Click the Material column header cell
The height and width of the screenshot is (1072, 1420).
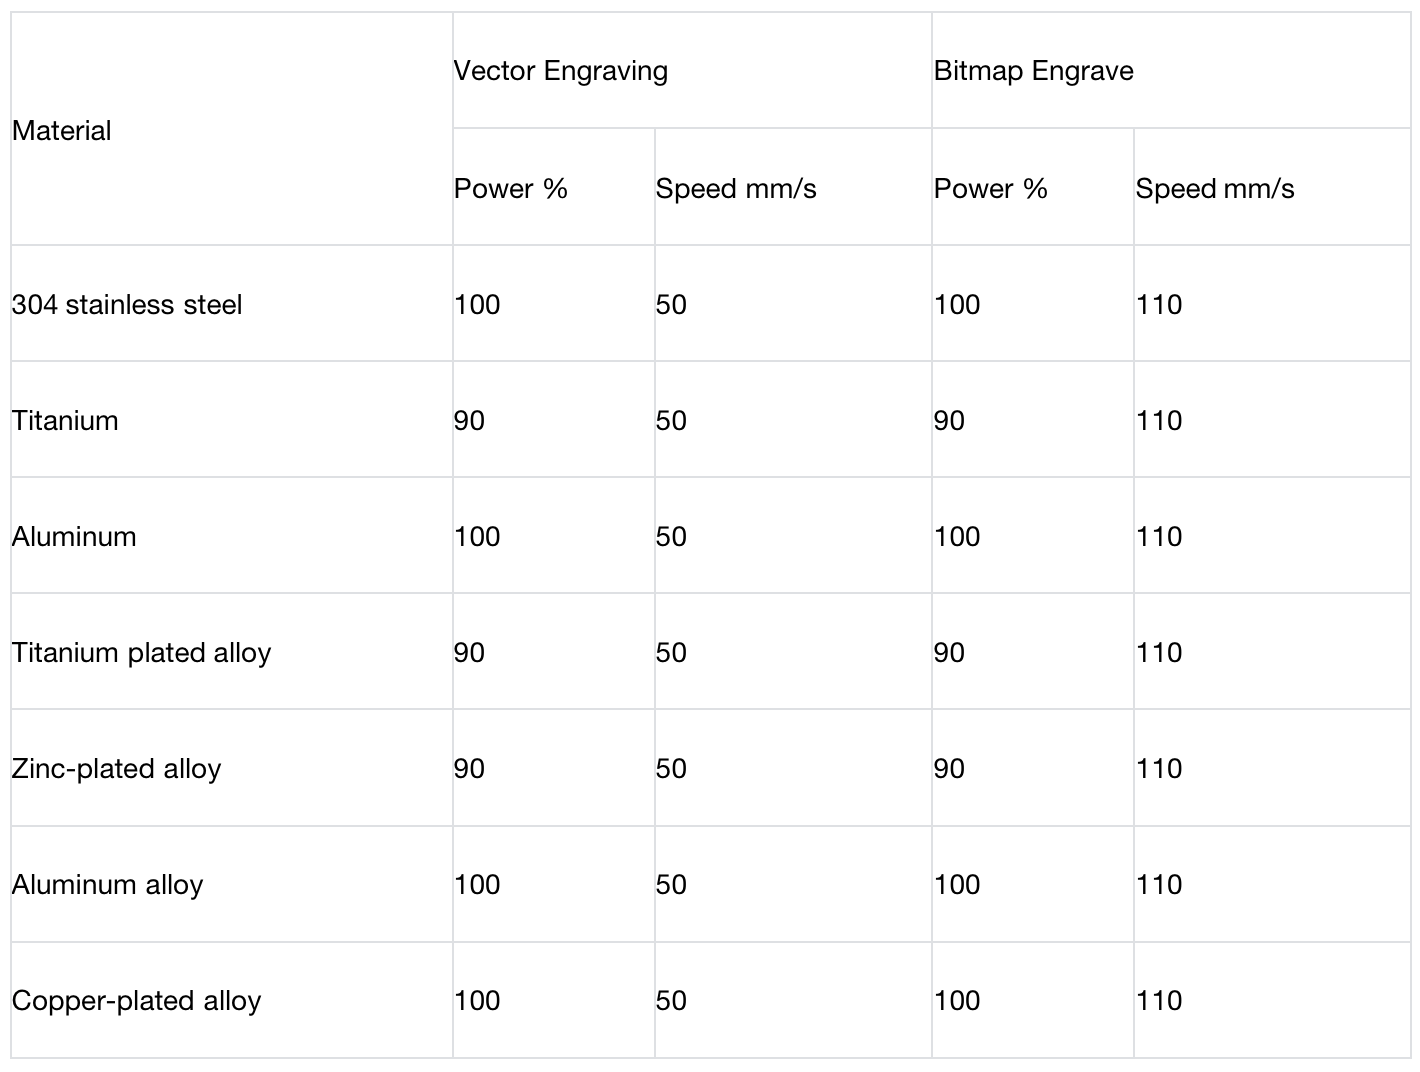tap(62, 131)
